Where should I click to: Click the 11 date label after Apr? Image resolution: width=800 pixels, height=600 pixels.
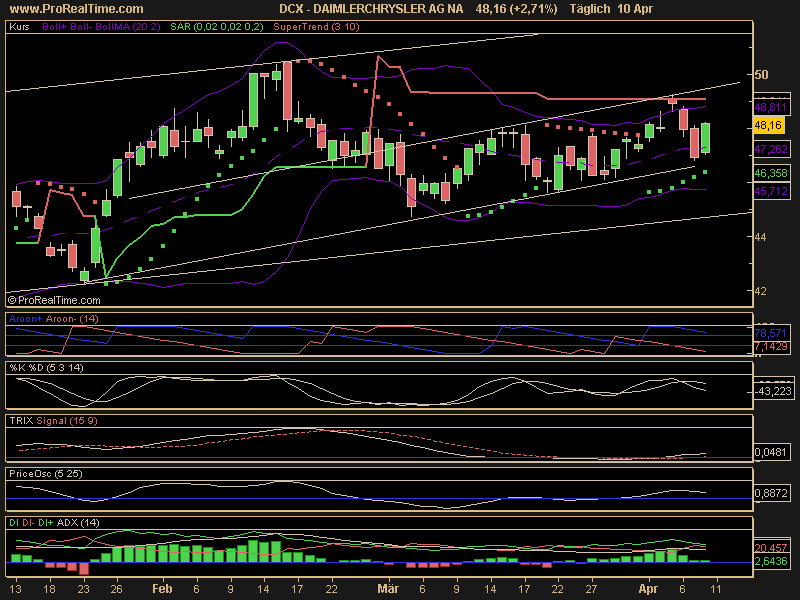pos(716,589)
